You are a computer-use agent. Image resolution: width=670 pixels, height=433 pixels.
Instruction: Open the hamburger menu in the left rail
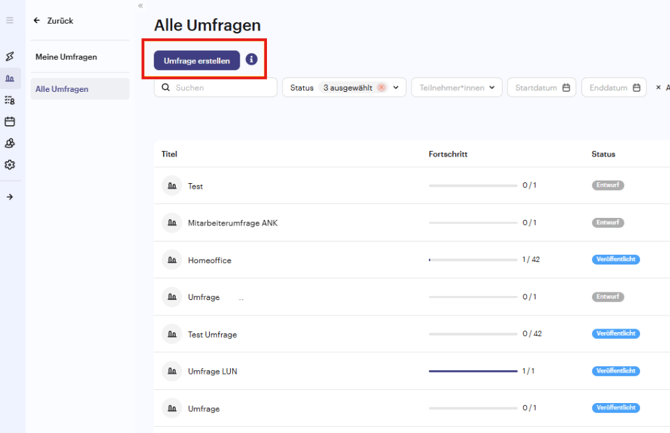[x=10, y=20]
